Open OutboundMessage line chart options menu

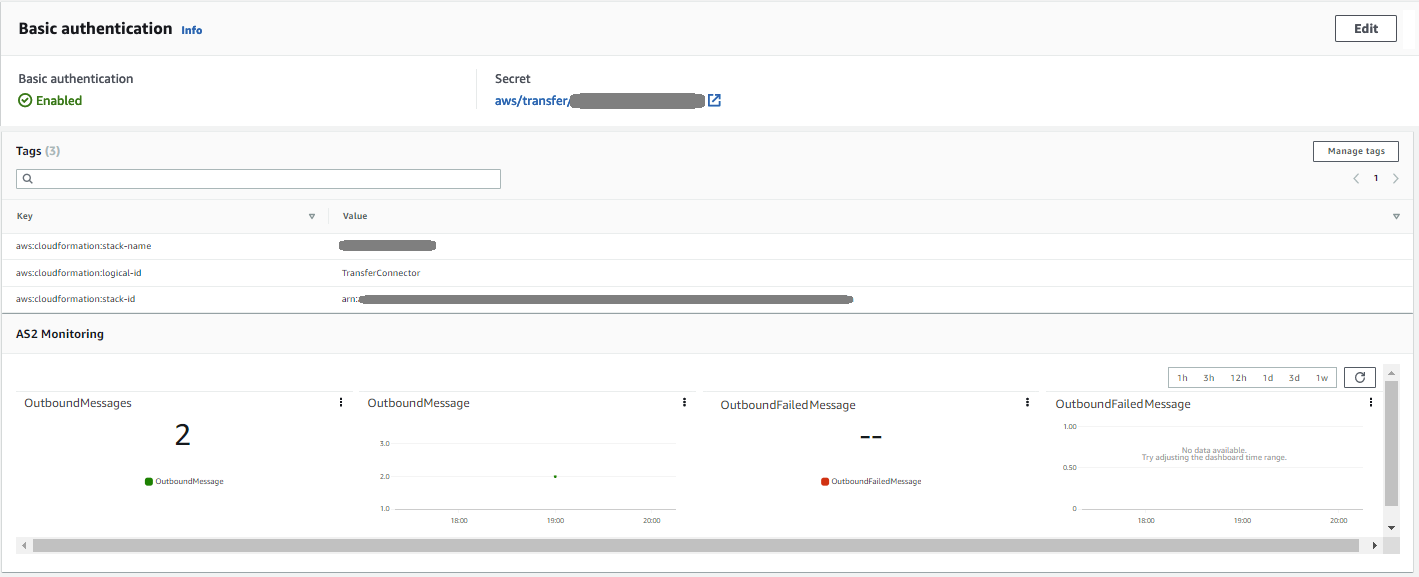coord(684,402)
